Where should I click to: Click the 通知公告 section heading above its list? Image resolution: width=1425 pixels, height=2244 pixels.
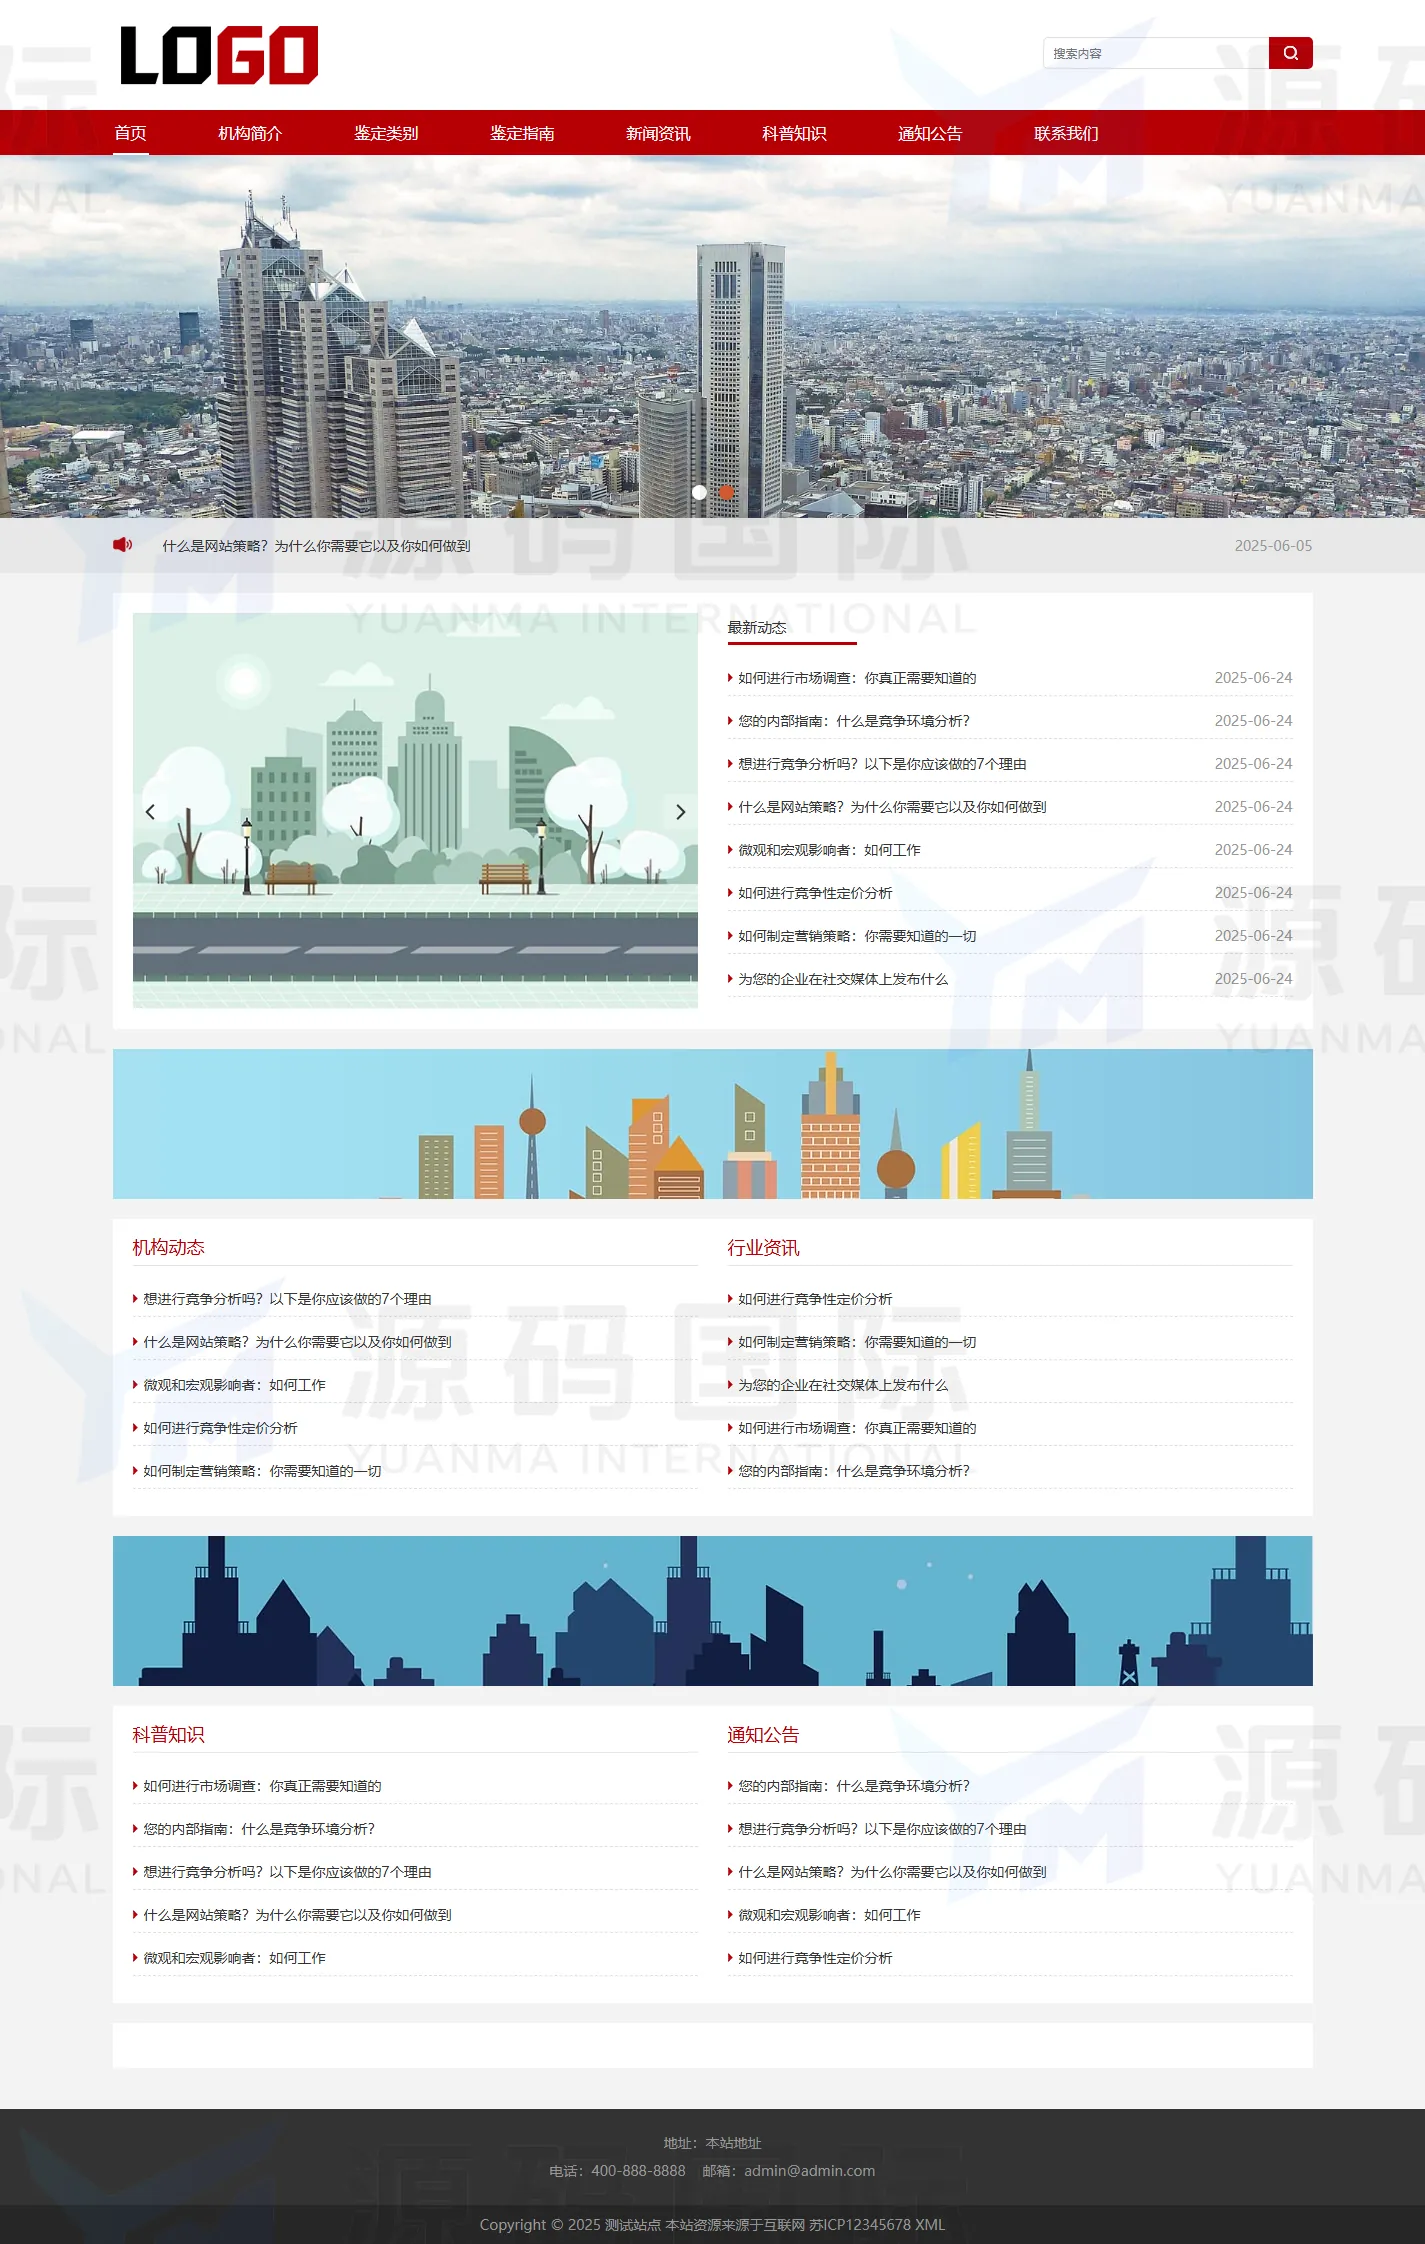pyautogui.click(x=763, y=1734)
